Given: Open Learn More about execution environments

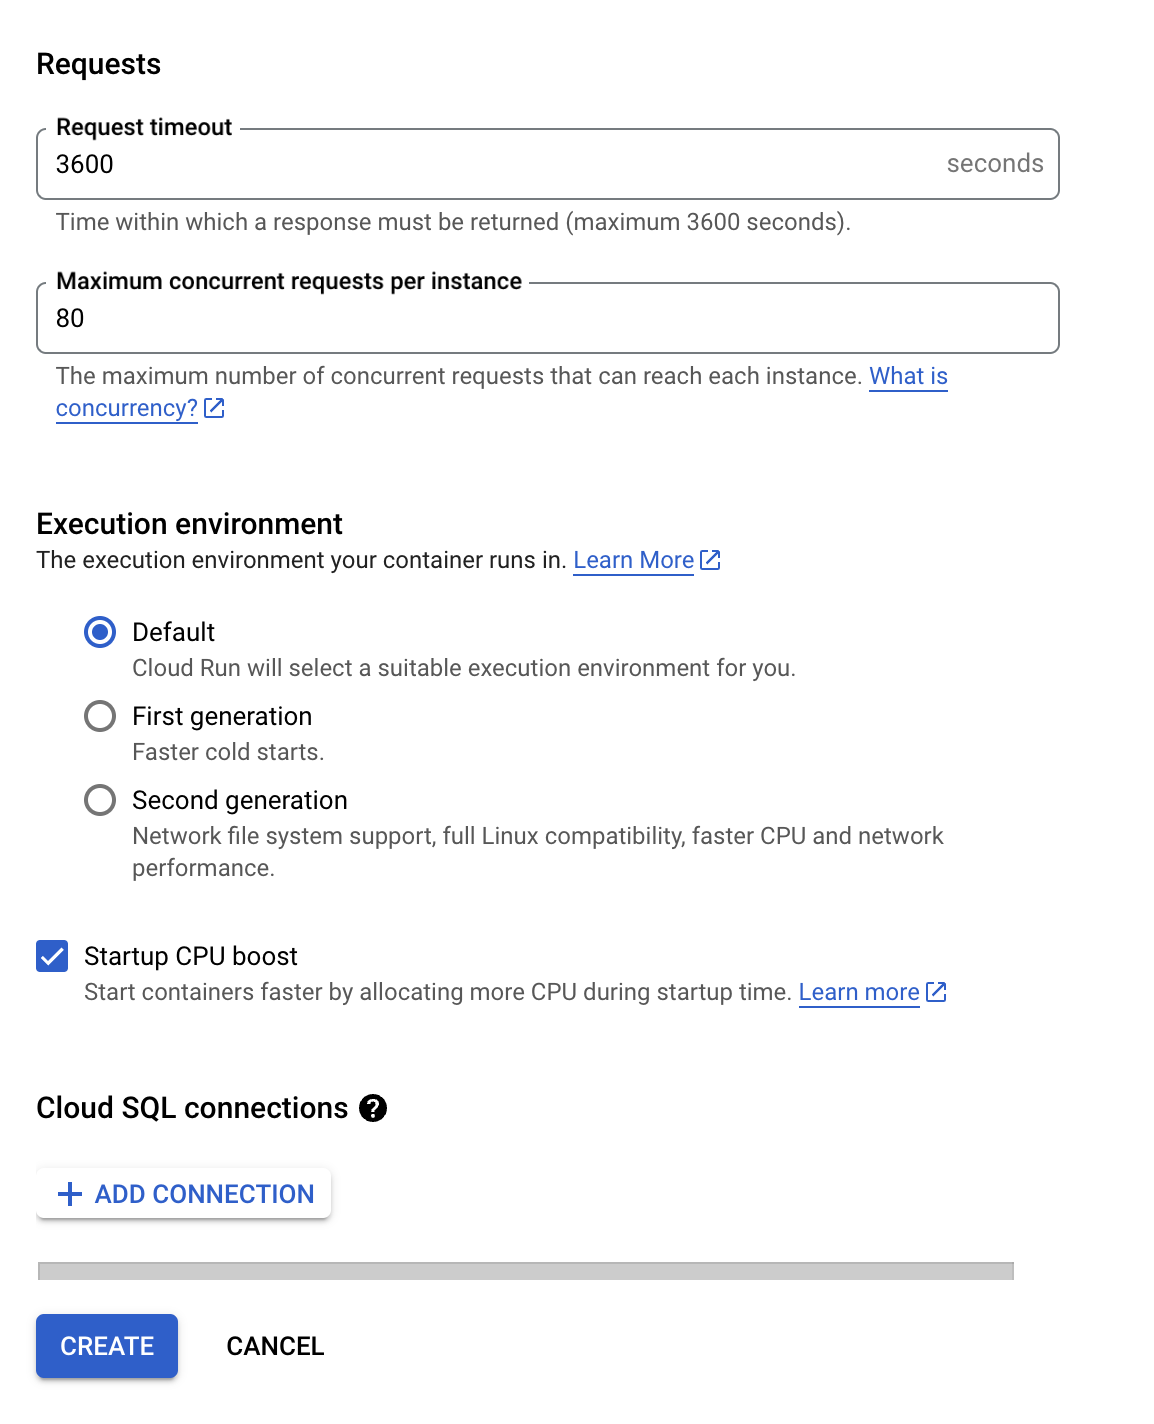Looking at the screenshot, I should 633,560.
